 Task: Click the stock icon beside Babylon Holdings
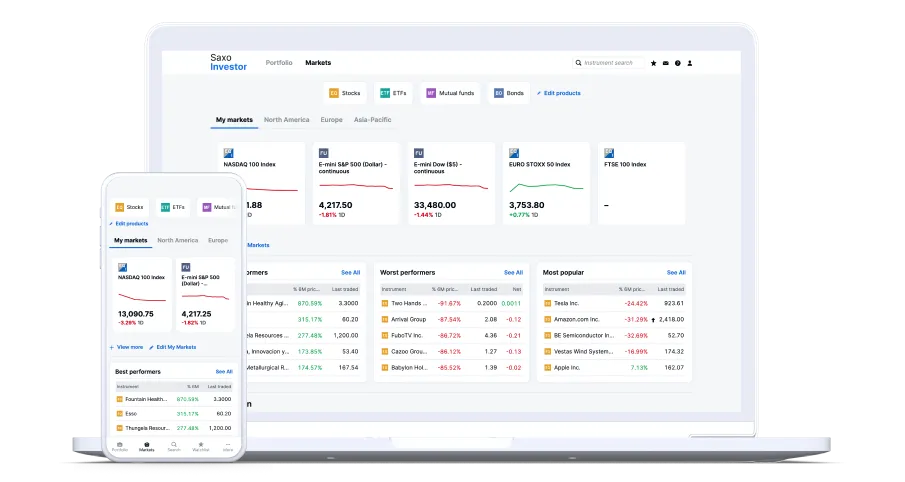[385, 368]
